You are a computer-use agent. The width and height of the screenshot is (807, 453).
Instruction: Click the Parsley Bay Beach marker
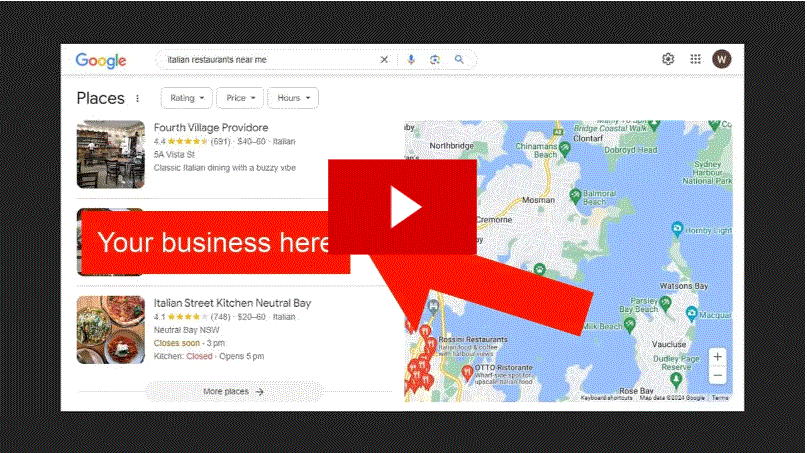pos(665,303)
